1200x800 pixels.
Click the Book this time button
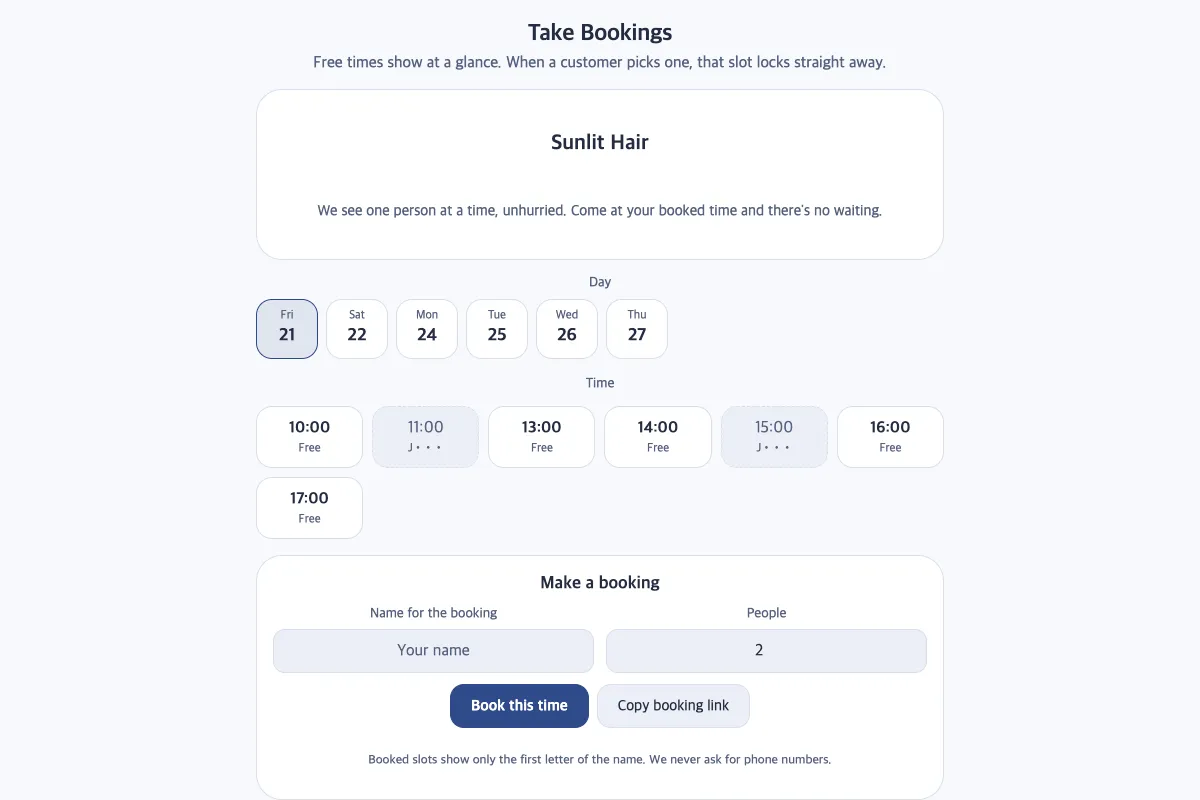click(519, 706)
